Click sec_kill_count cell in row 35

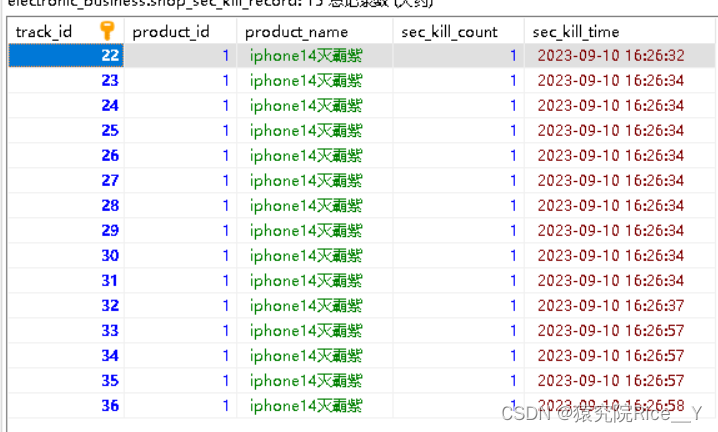tap(458, 380)
